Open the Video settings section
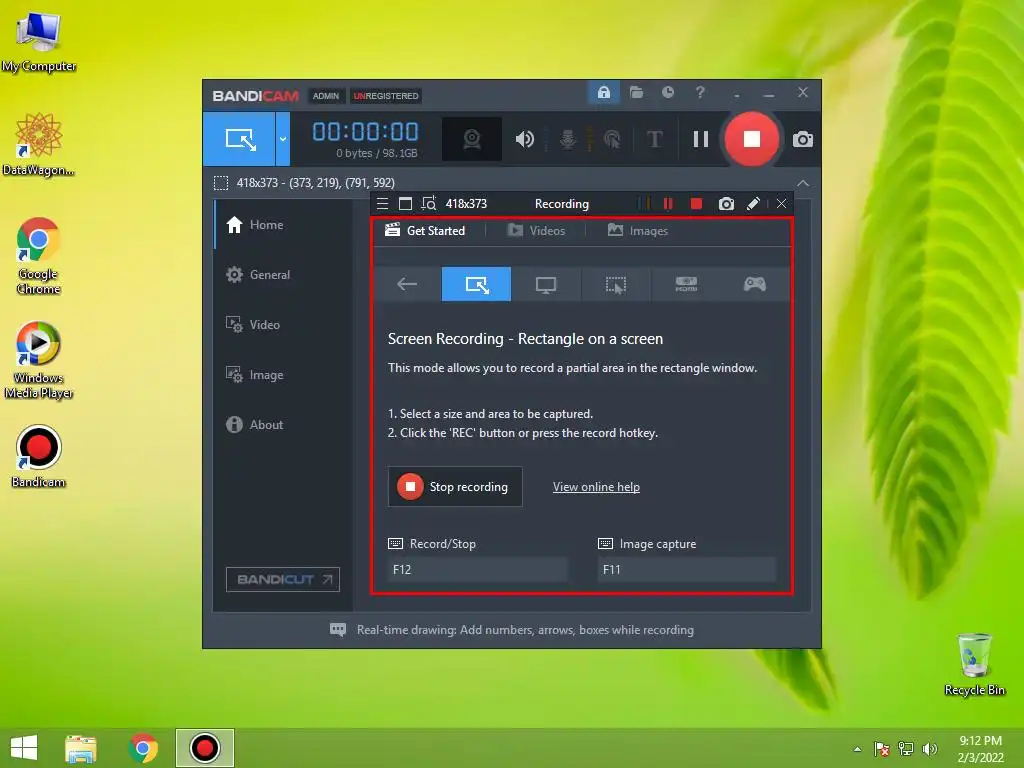The width and height of the screenshot is (1024, 768). pyautogui.click(x=283, y=325)
